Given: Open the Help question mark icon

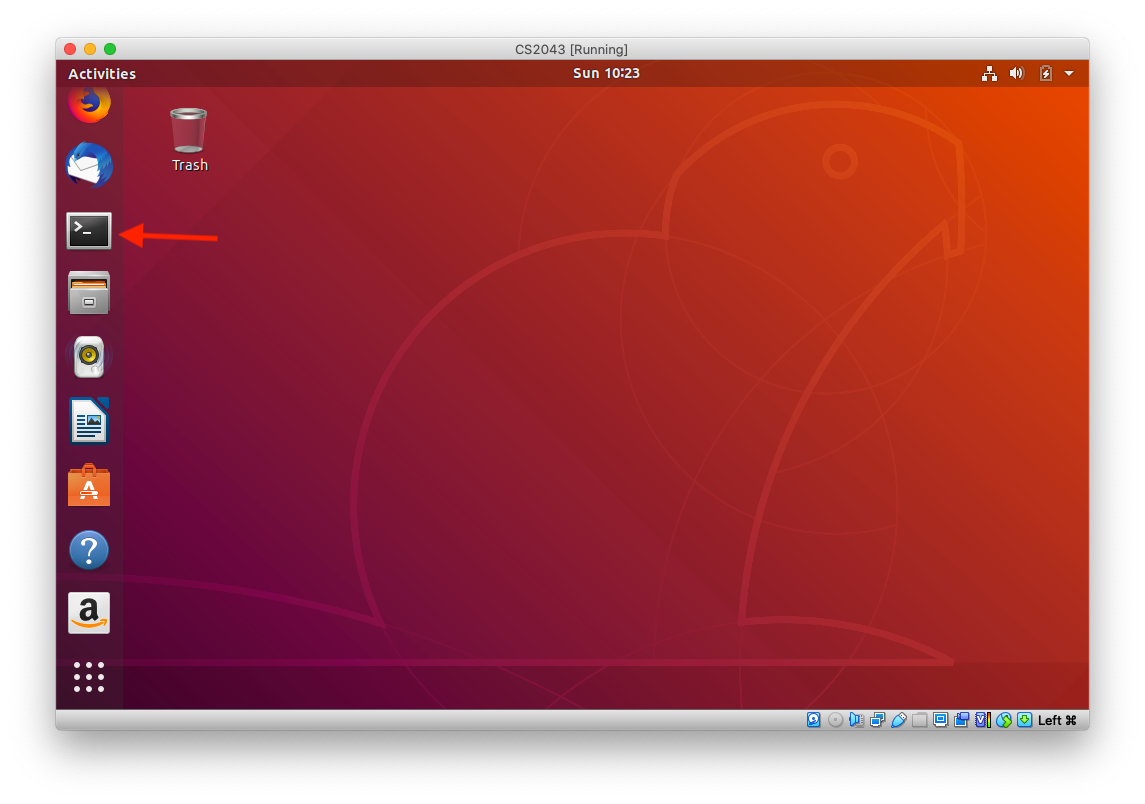Looking at the screenshot, I should point(89,550).
